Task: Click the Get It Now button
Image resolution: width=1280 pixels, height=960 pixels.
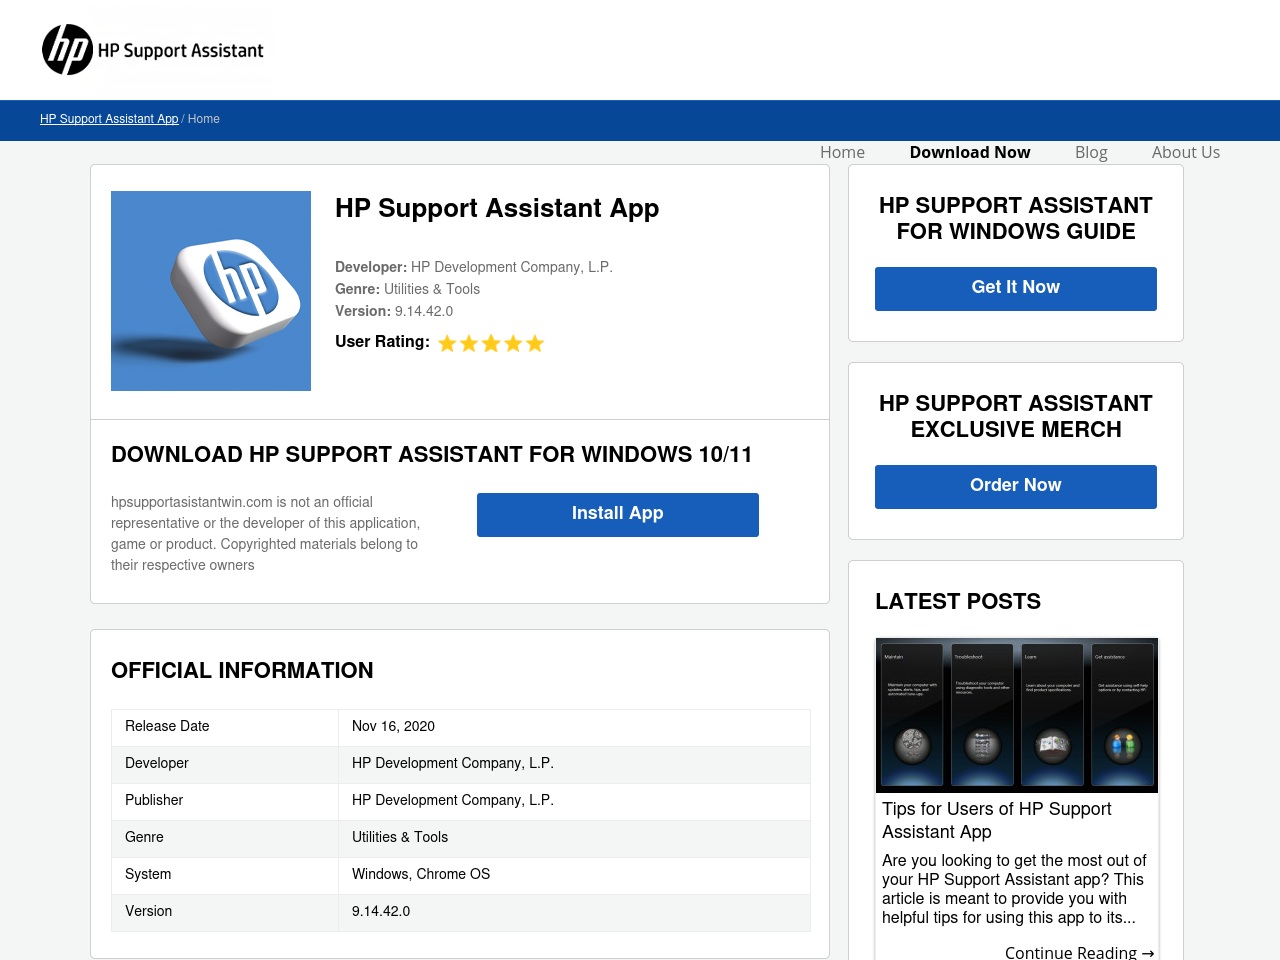Action: click(x=1016, y=289)
